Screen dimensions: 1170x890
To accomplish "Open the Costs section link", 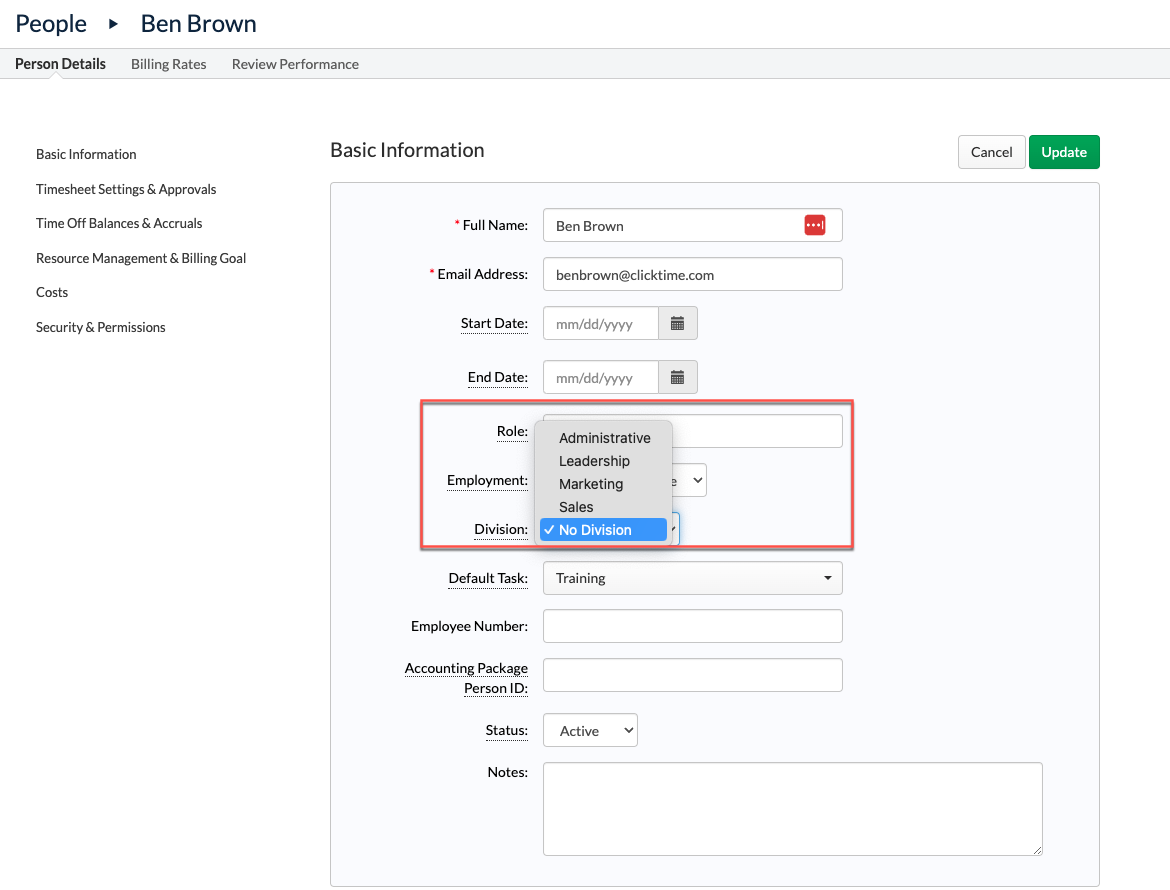I will point(52,292).
